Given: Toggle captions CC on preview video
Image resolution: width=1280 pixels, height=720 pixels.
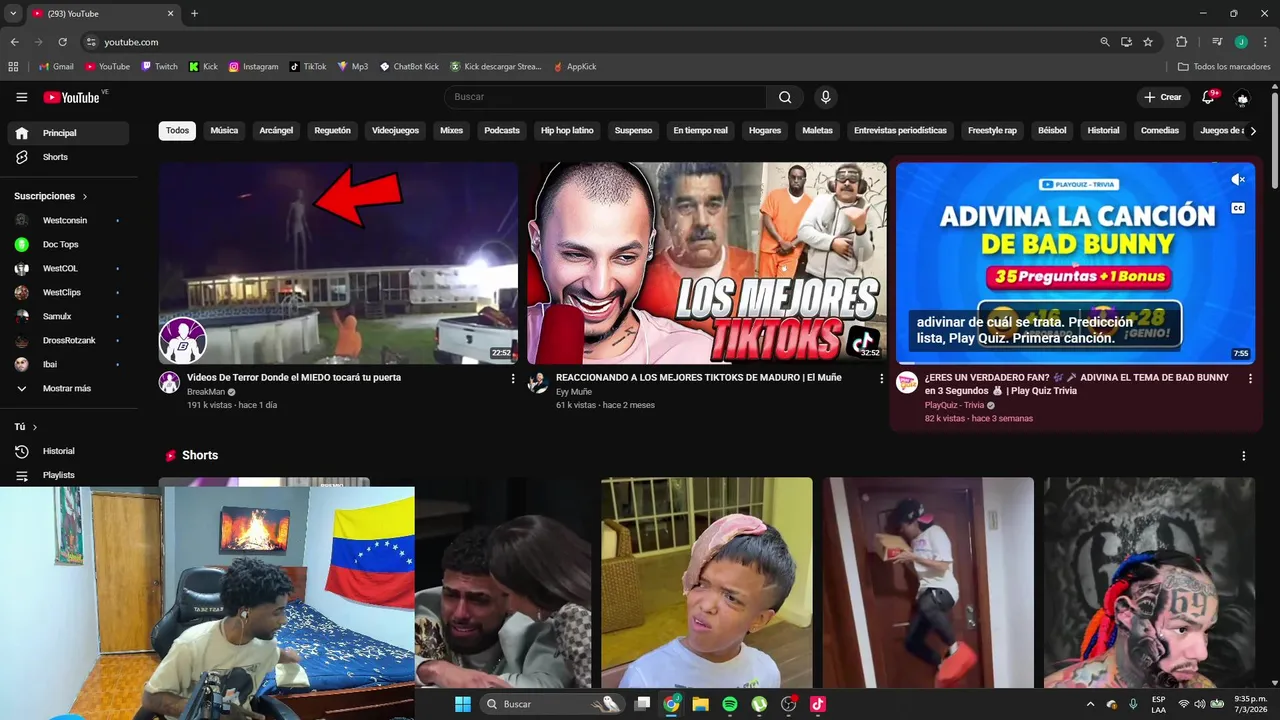Looking at the screenshot, I should pyautogui.click(x=1238, y=208).
